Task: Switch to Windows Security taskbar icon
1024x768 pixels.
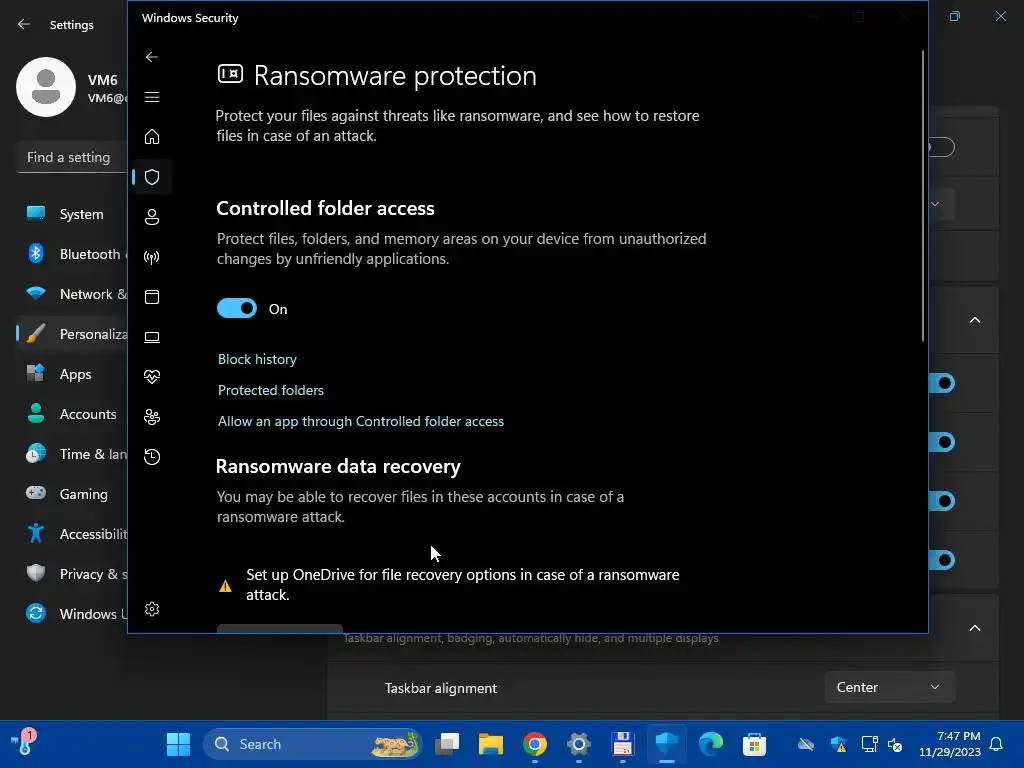Action: (x=667, y=744)
